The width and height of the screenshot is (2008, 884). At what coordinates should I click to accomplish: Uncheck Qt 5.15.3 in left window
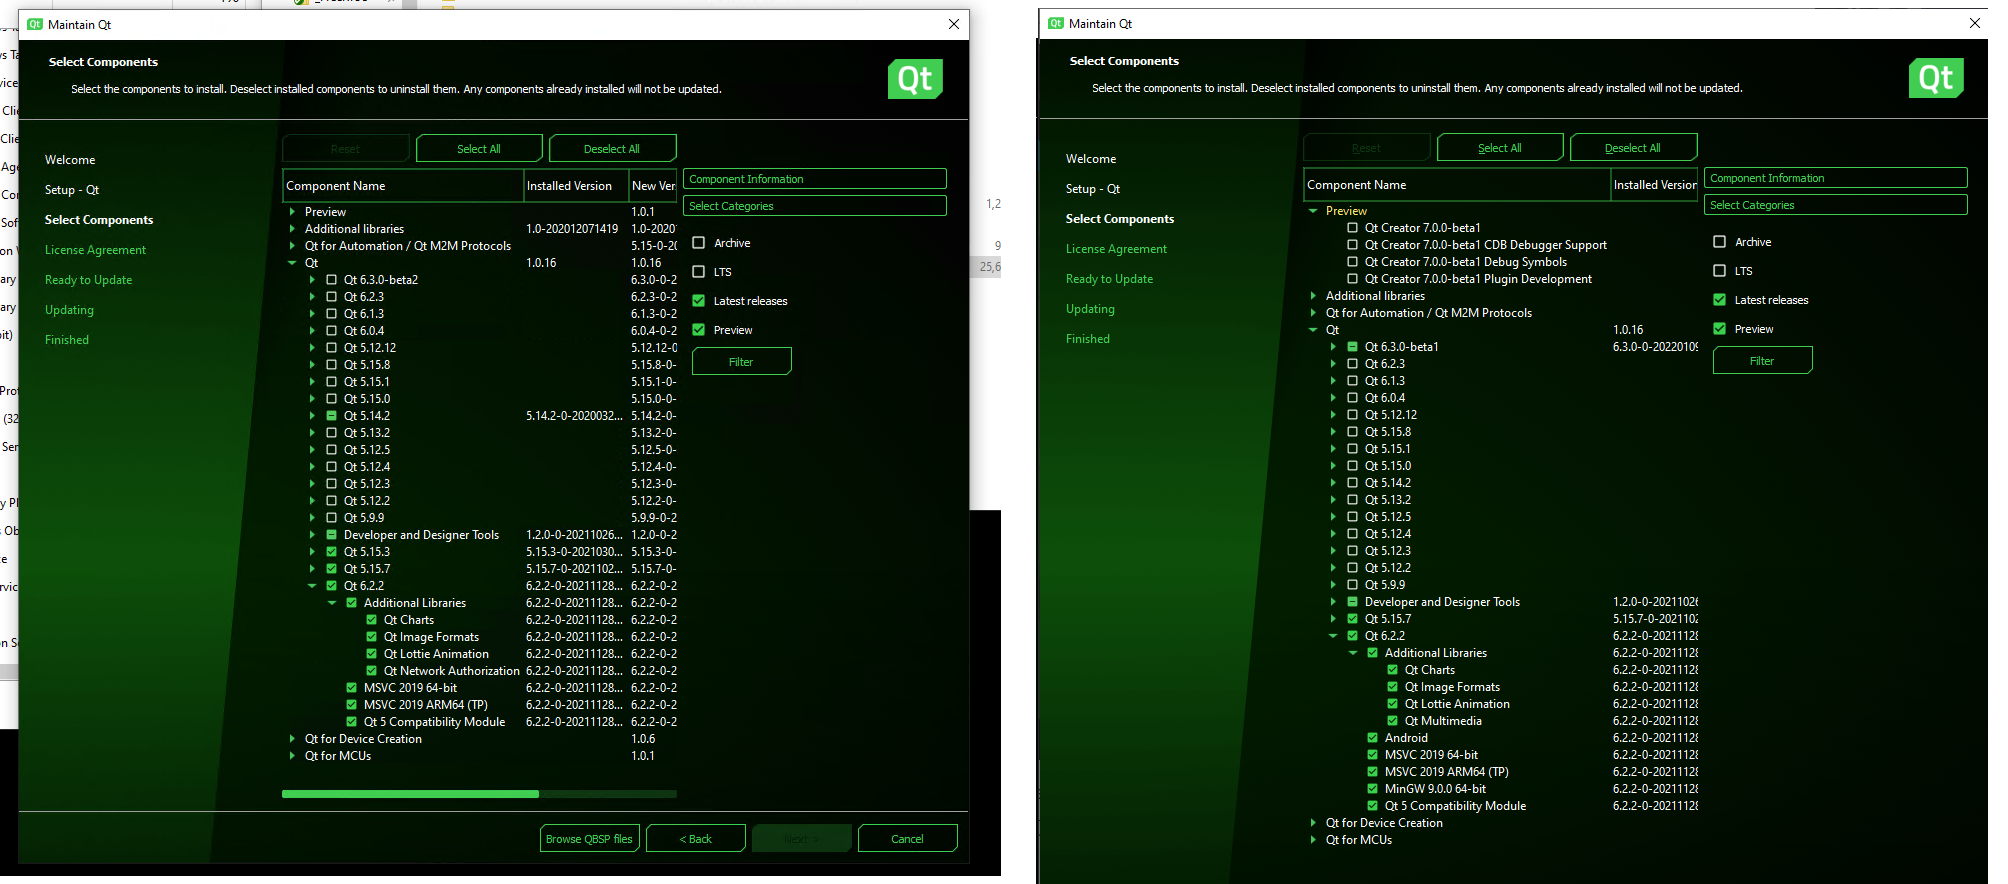(x=332, y=552)
